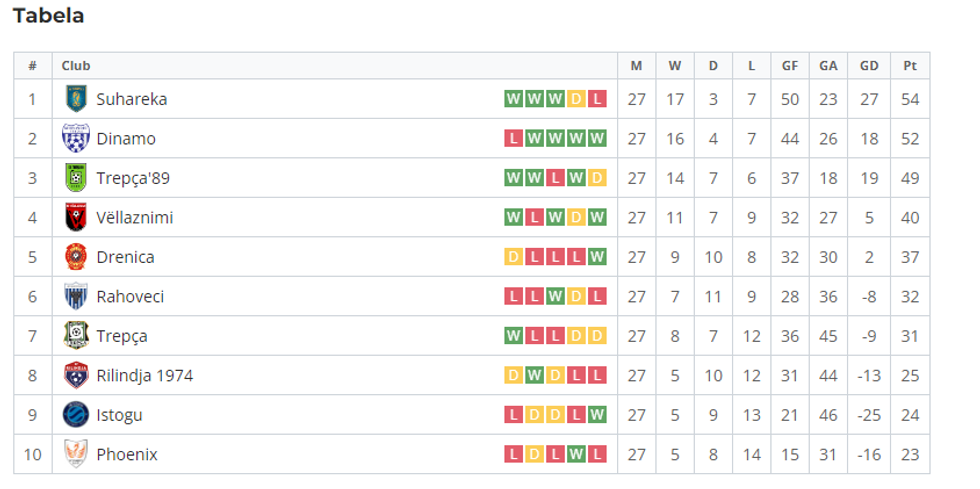
Task: Click the Drenica club badge
Action: pyautogui.click(x=76, y=257)
